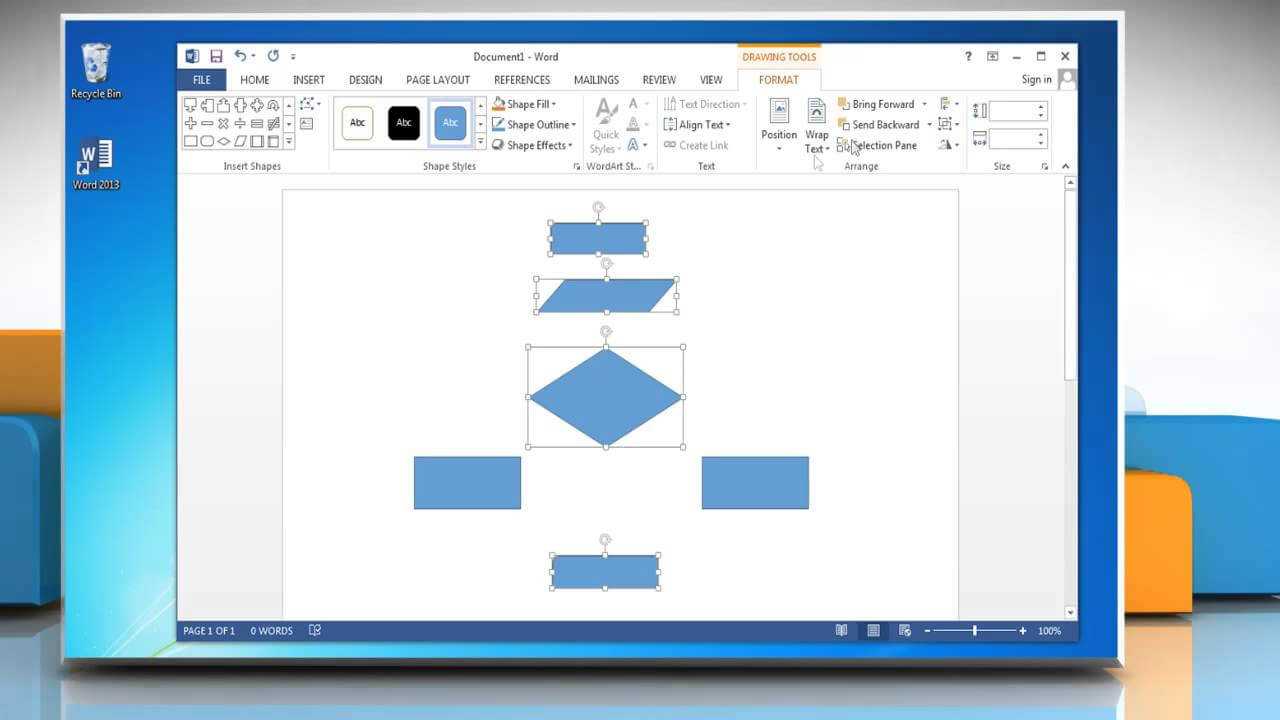Expand the Shape Fill dropdown
Screen dimensions: 1280x720
(554, 104)
